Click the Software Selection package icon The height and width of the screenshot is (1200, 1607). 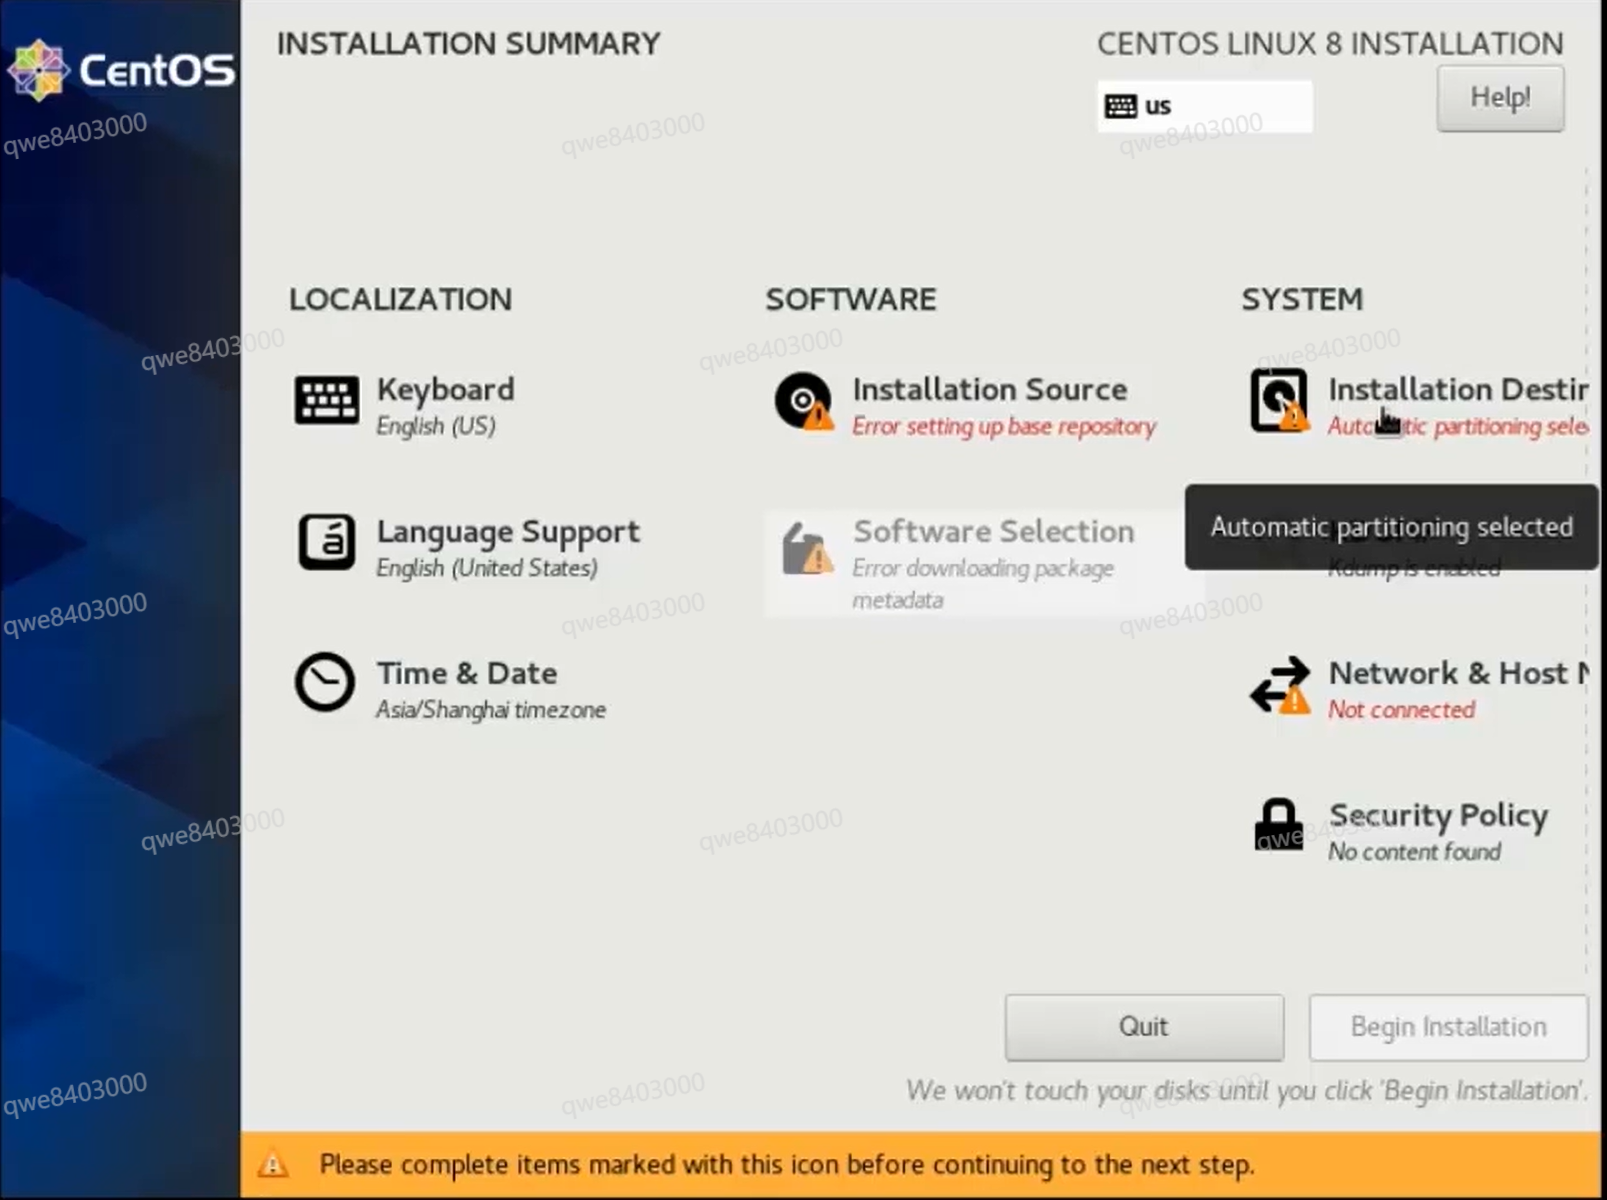(806, 548)
